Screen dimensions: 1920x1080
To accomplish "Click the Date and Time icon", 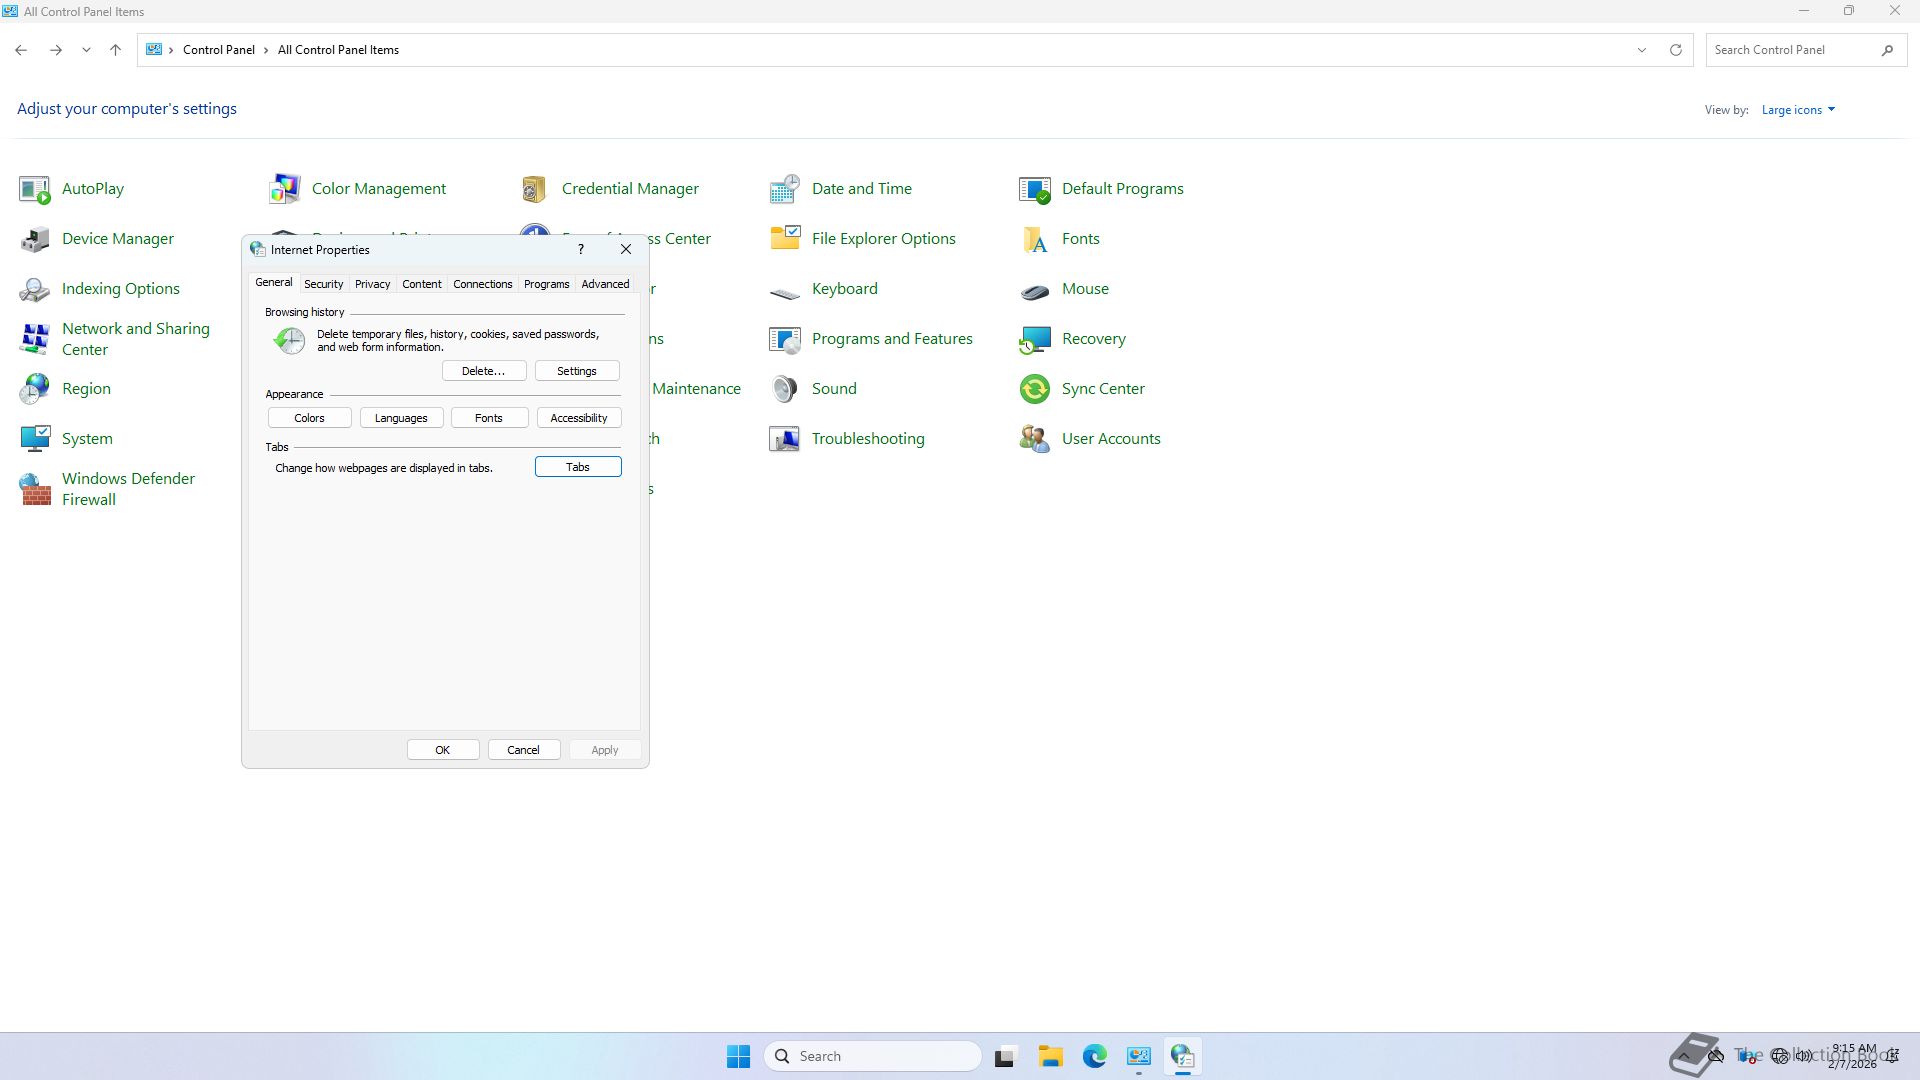I will 784,188.
